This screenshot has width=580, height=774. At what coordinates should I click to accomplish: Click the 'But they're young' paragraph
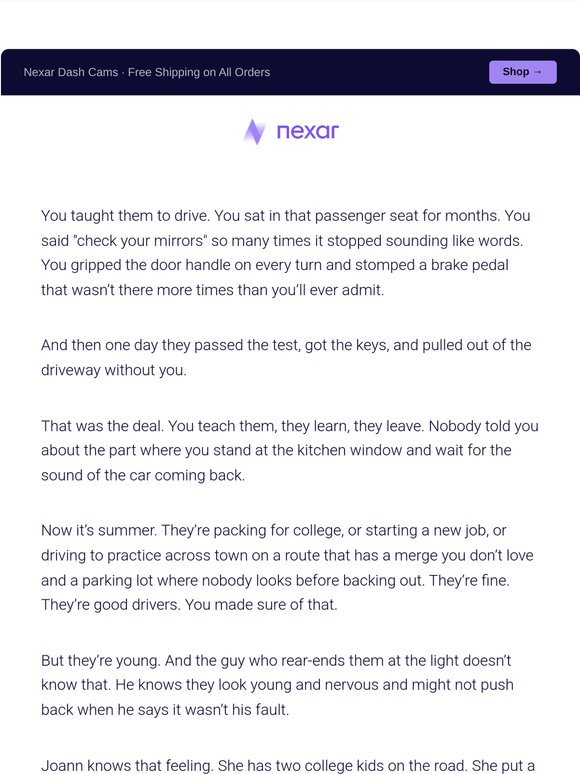pyautogui.click(x=277, y=685)
